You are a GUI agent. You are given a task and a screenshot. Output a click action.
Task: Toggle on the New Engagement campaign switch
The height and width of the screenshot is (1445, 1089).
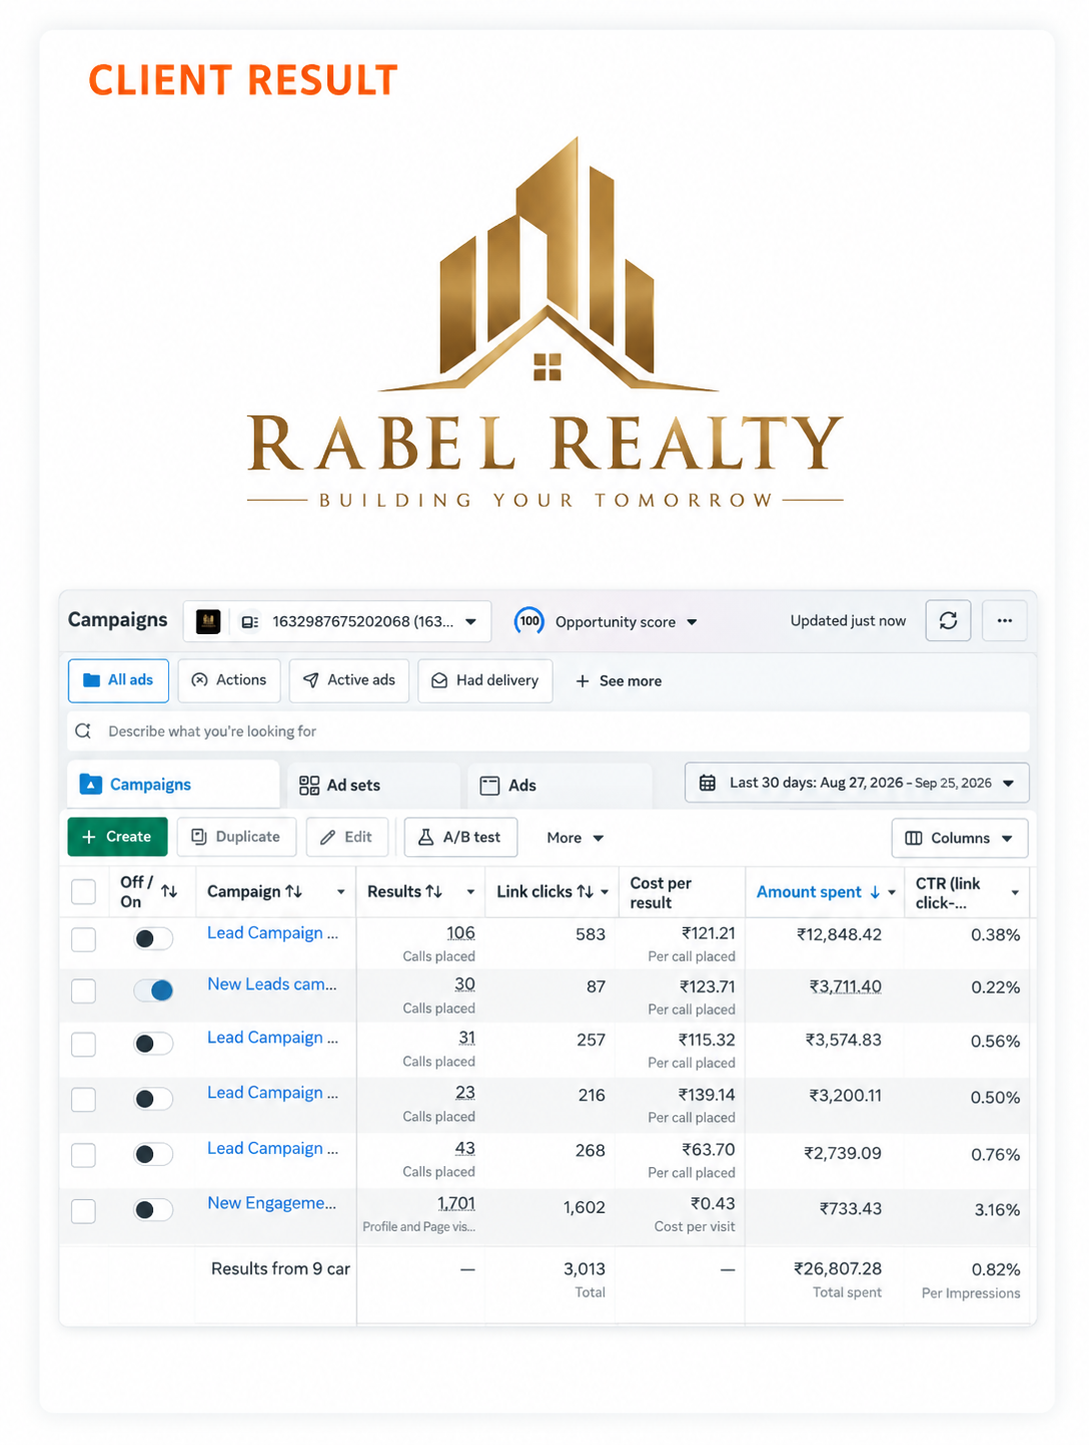tap(153, 1210)
